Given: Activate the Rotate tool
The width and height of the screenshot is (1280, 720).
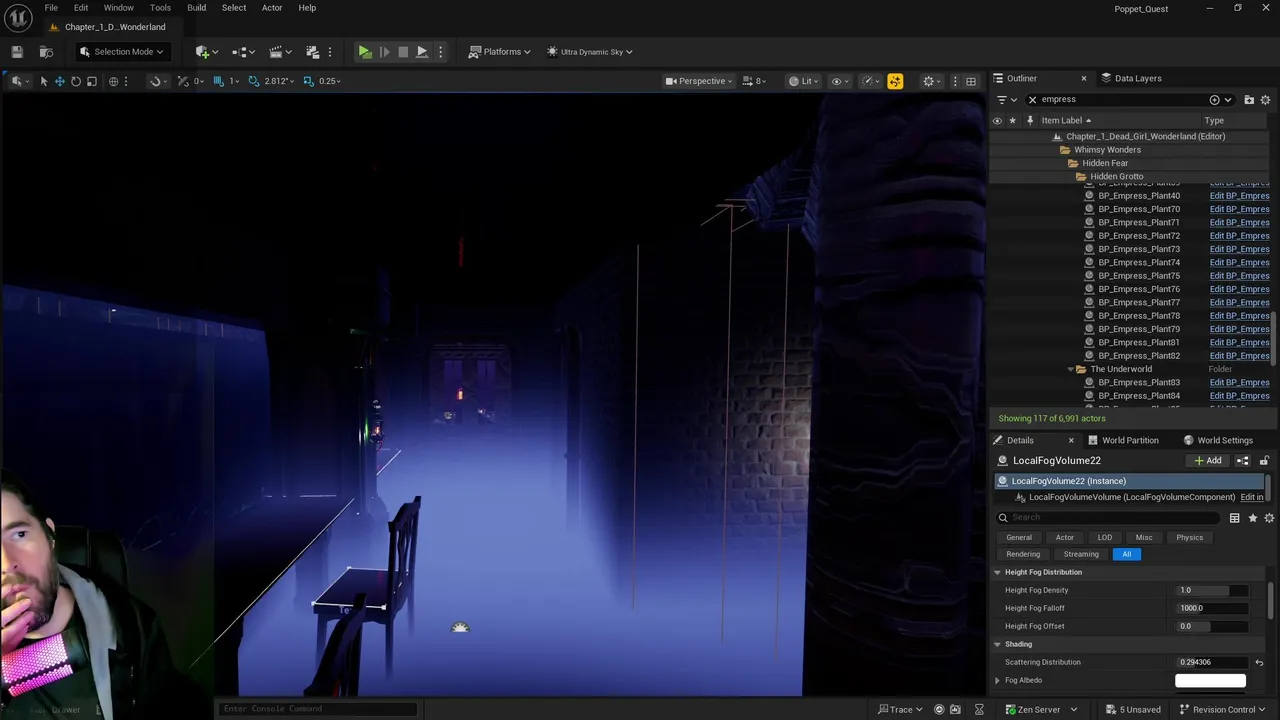Looking at the screenshot, I should click(x=75, y=81).
